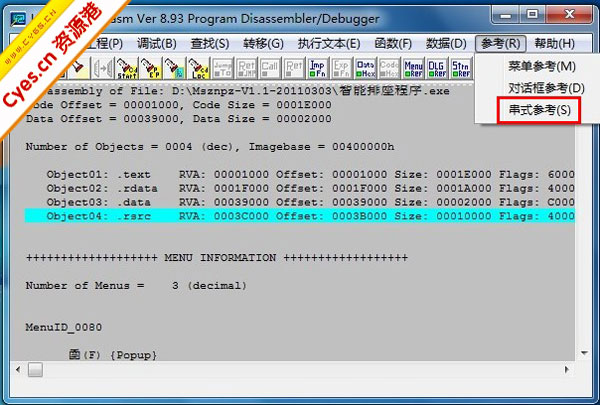Click the Data Hex toolbar icon

[x=365, y=67]
